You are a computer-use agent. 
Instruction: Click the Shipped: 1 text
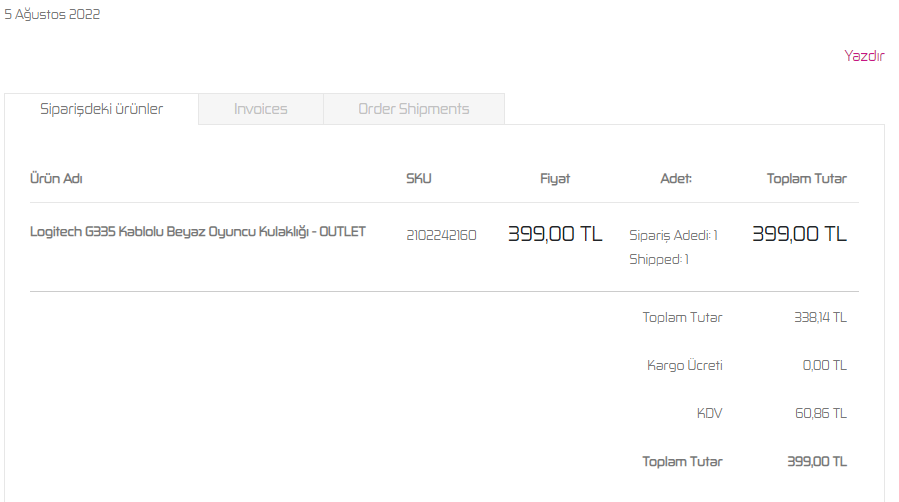[659, 259]
